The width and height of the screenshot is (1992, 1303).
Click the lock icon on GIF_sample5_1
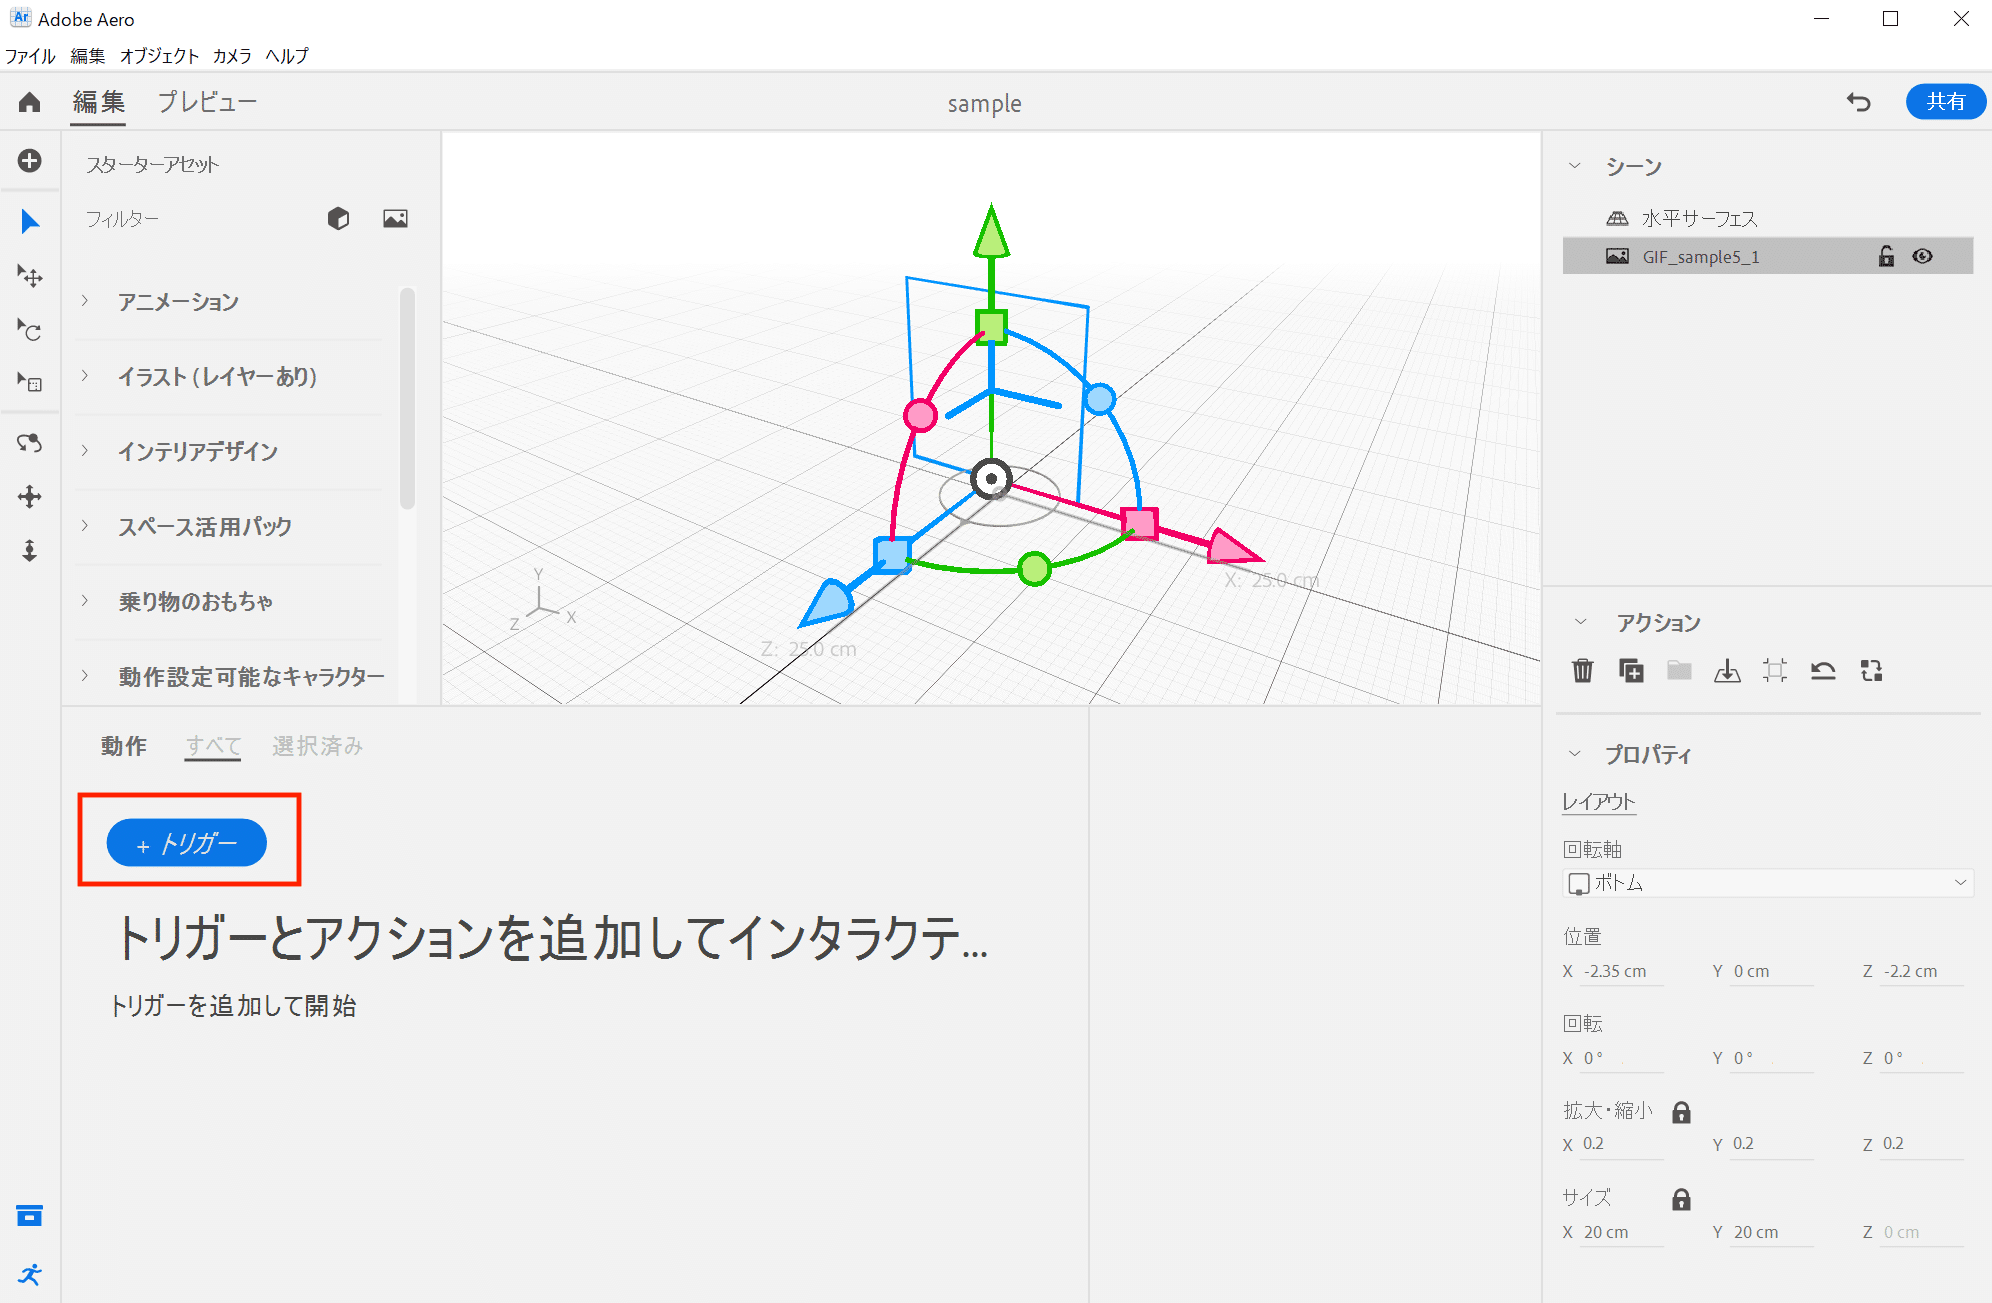point(1885,256)
